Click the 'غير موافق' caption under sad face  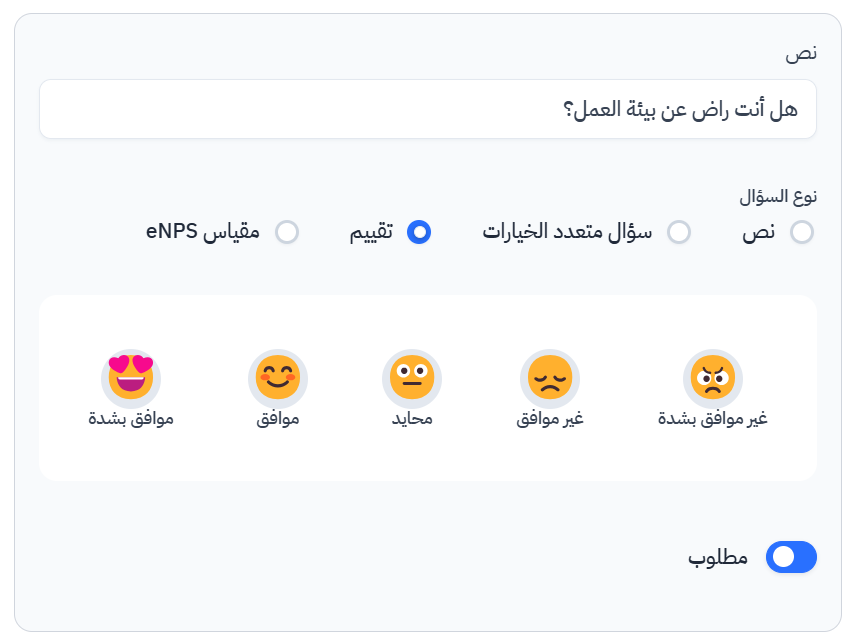pyautogui.click(x=550, y=419)
